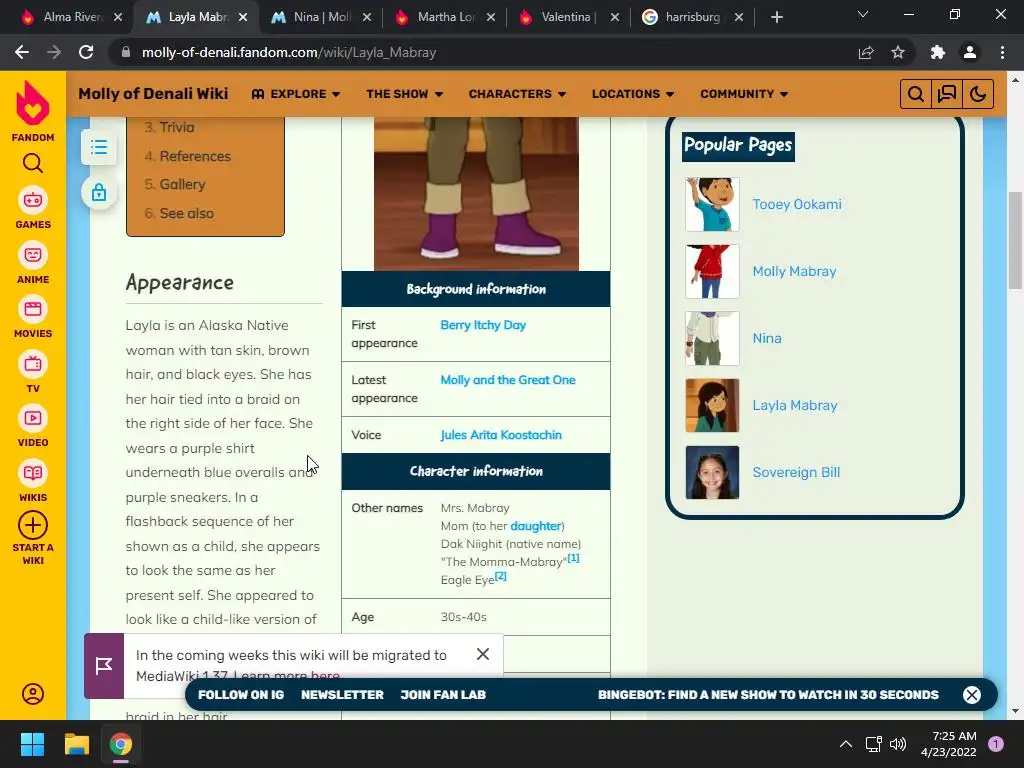
Task: Expand The Show menu
Action: pyautogui.click(x=404, y=94)
